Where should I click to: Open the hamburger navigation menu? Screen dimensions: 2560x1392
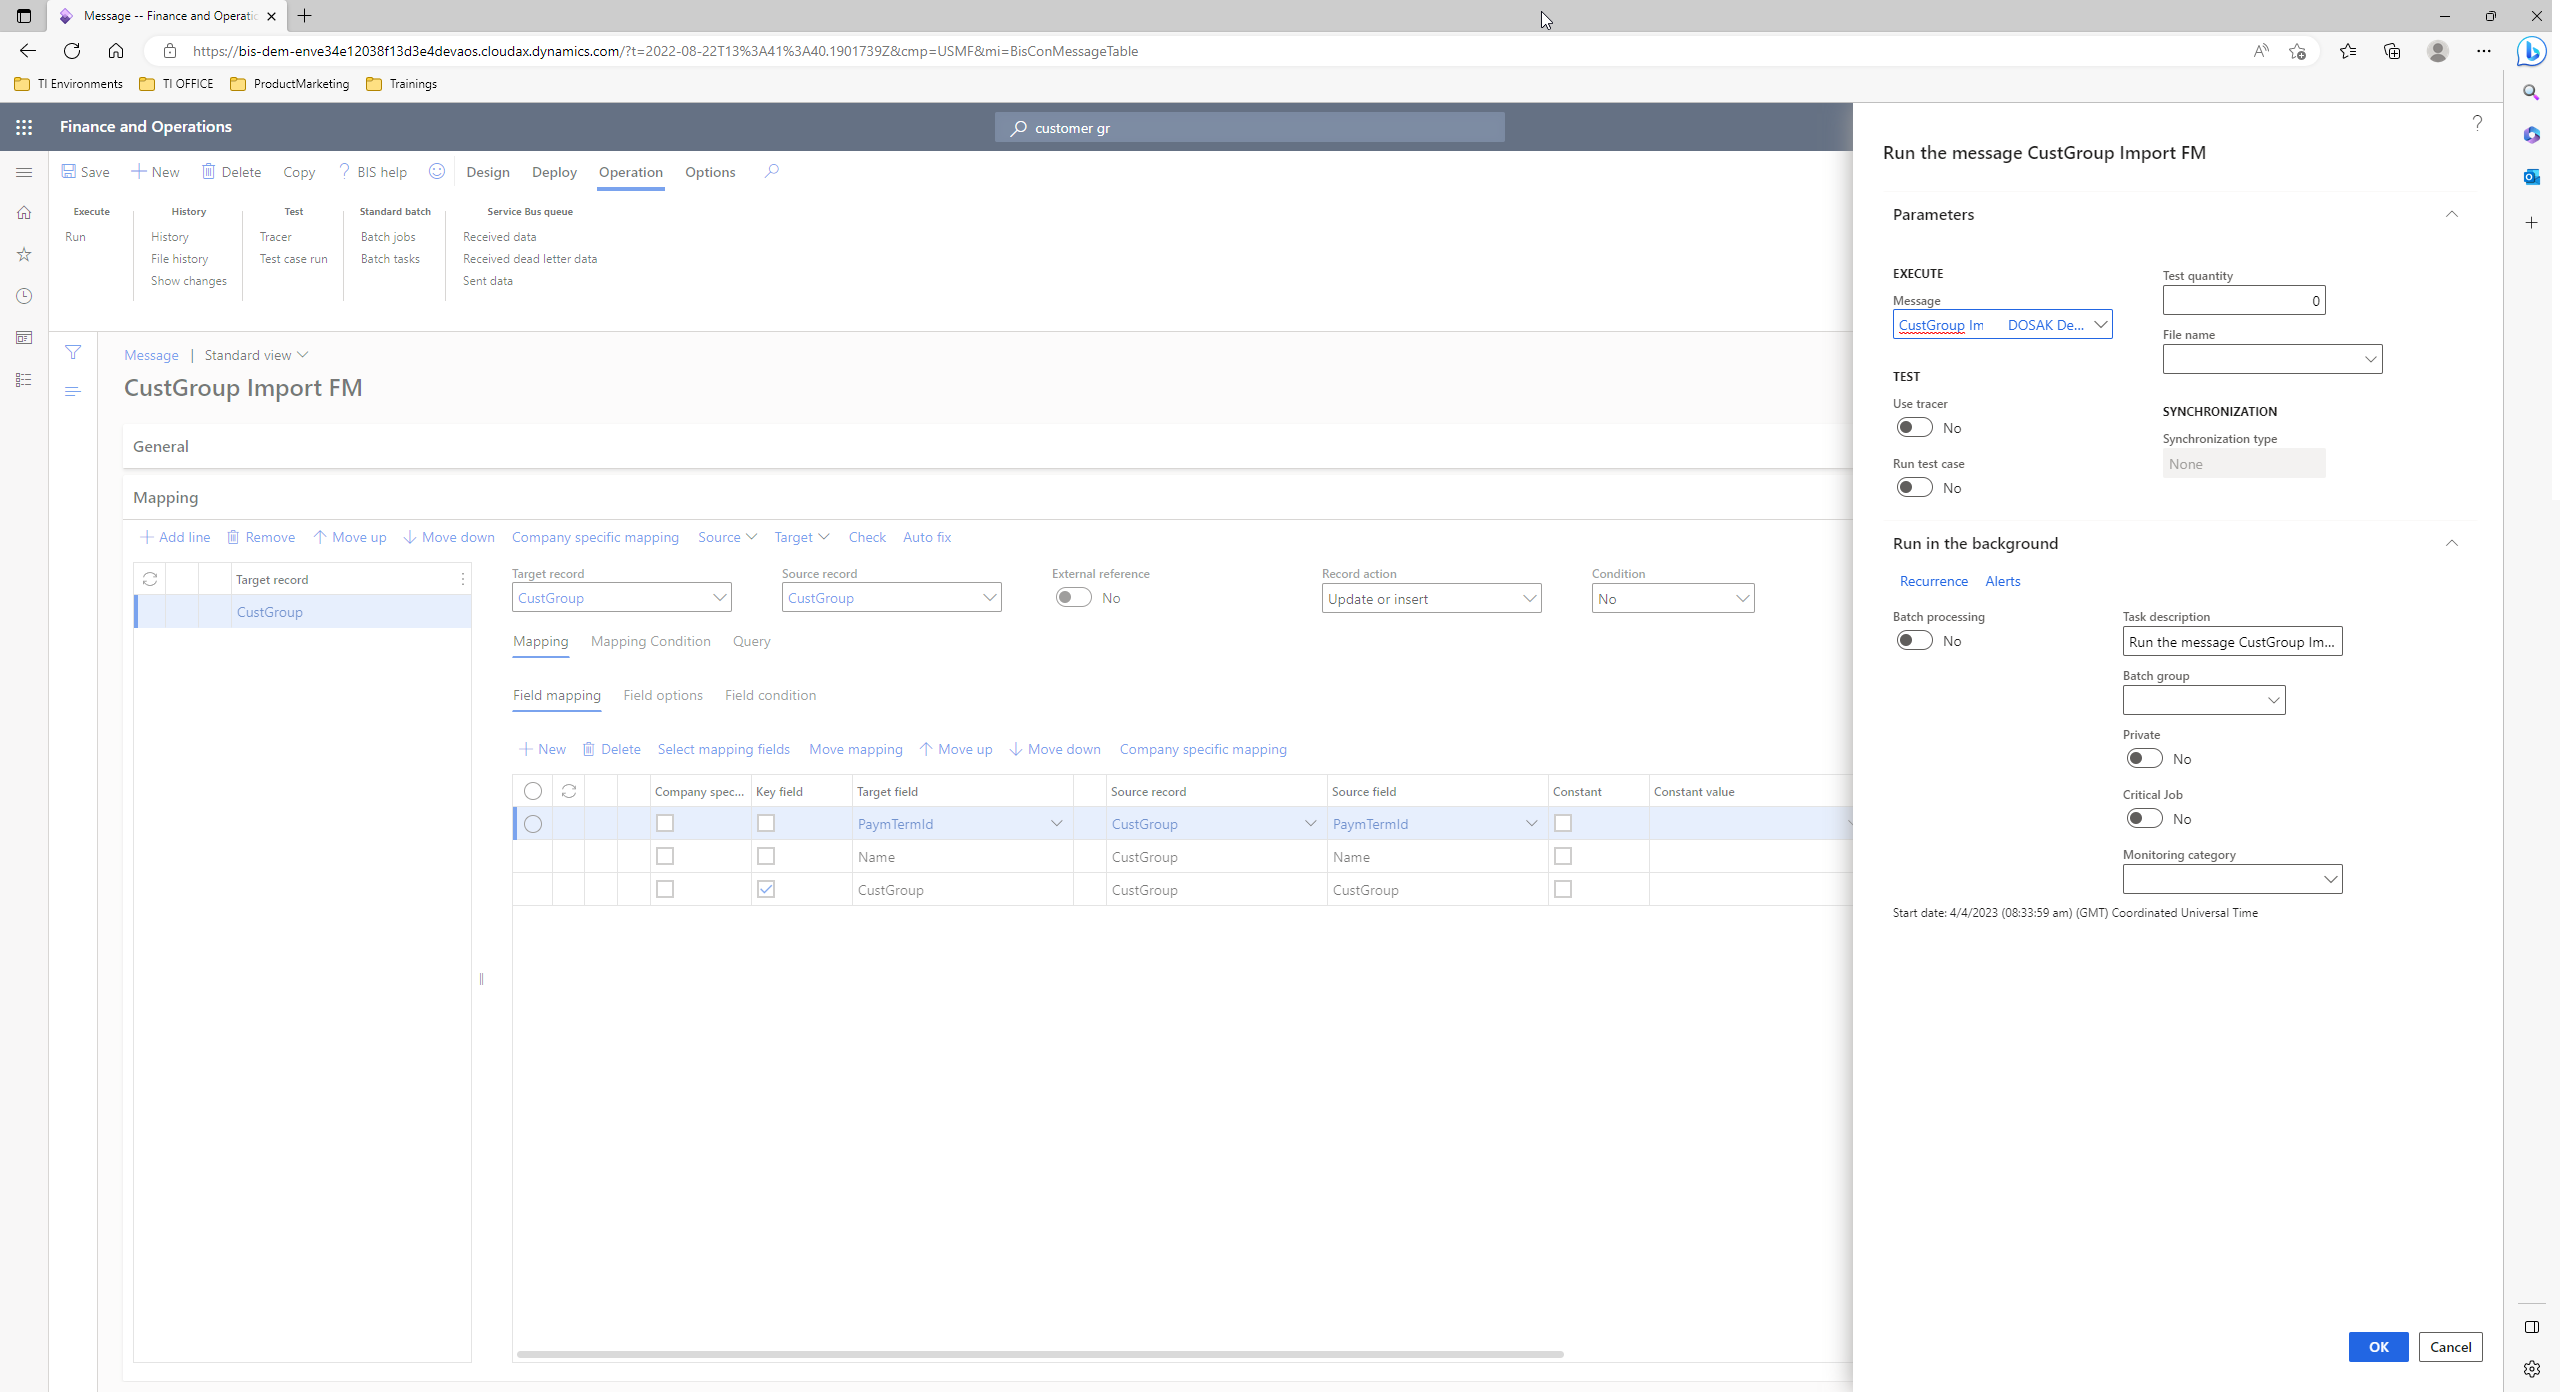[24, 171]
